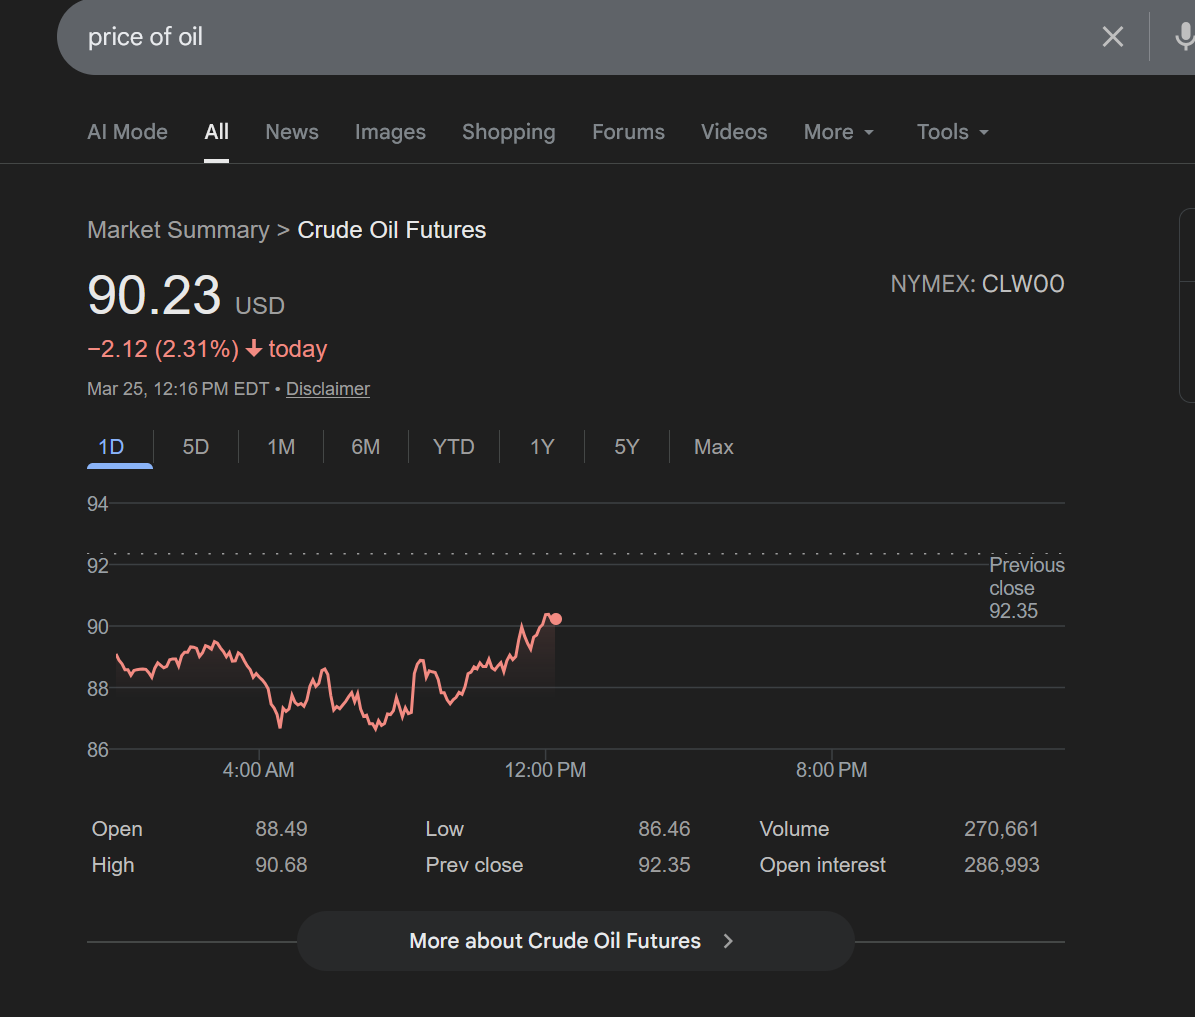Click the Mar 25, 12:16 PM EDT timestamp

(x=178, y=389)
